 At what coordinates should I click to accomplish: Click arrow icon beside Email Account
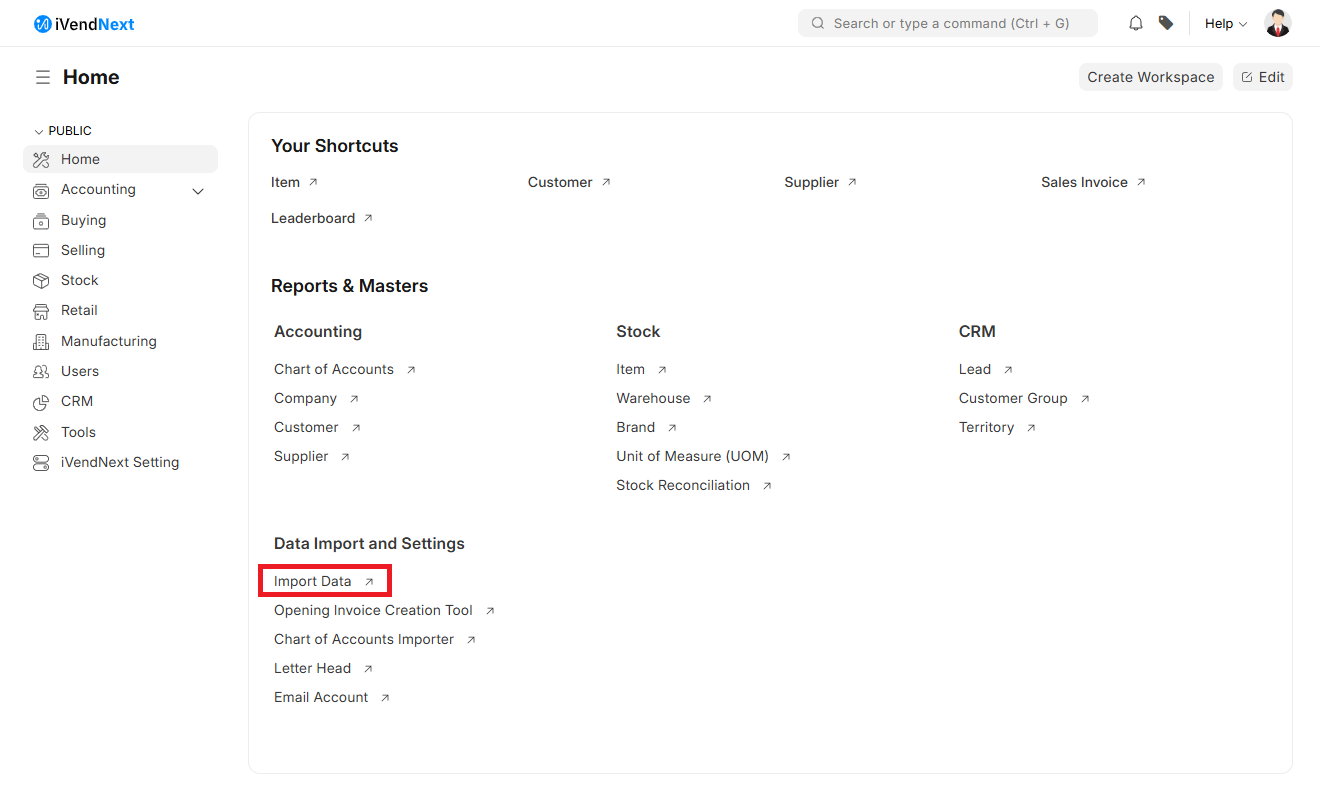click(385, 697)
